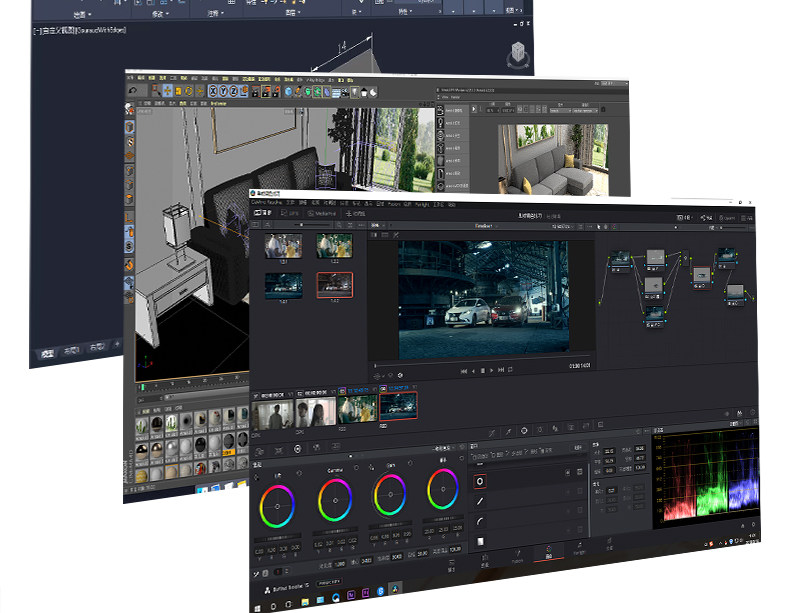Toggle the Y axis lock in Cinema 4D
This screenshot has width=790, height=613.
tap(223, 91)
